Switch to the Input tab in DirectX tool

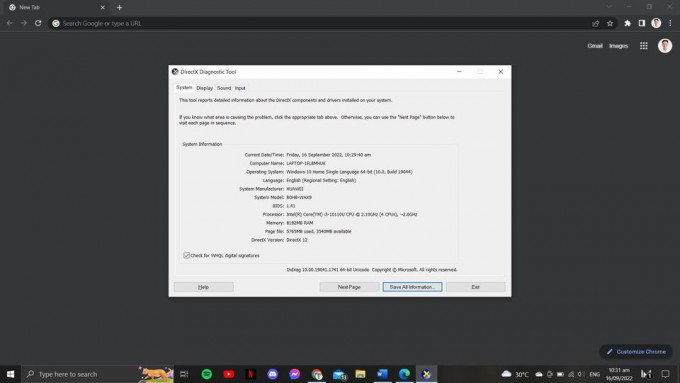[x=240, y=88]
